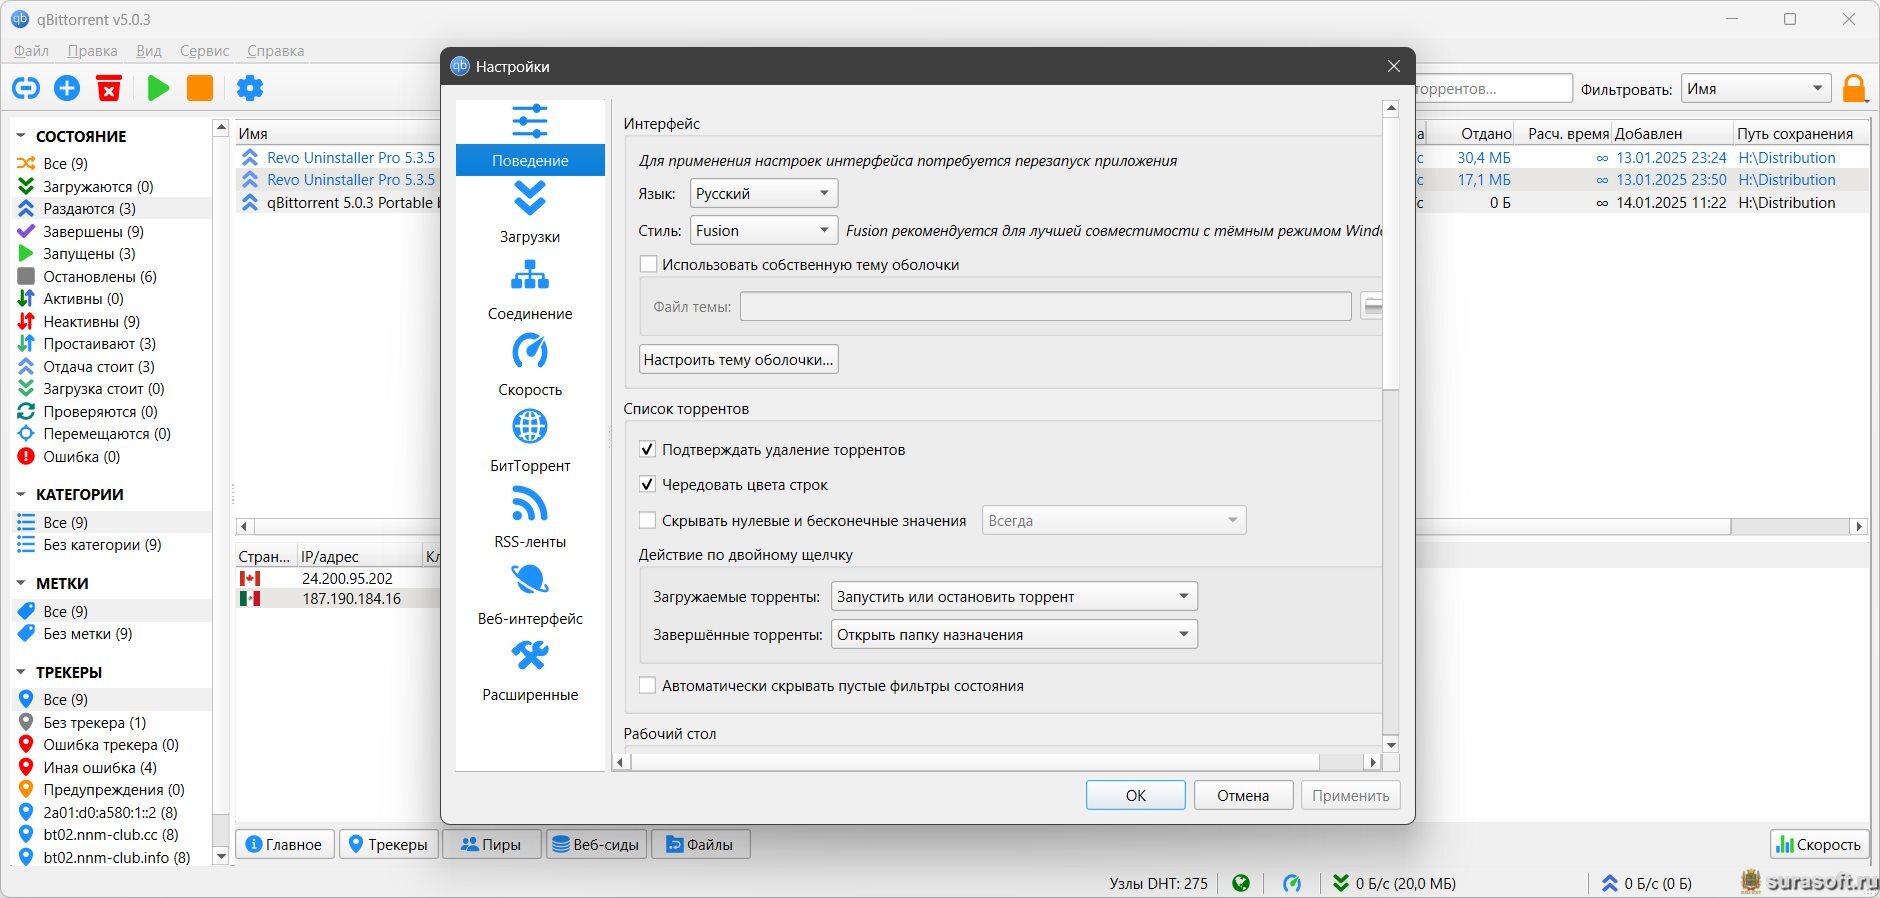Click Настроить тему оболочки button
This screenshot has height=898, width=1880.
click(x=738, y=359)
